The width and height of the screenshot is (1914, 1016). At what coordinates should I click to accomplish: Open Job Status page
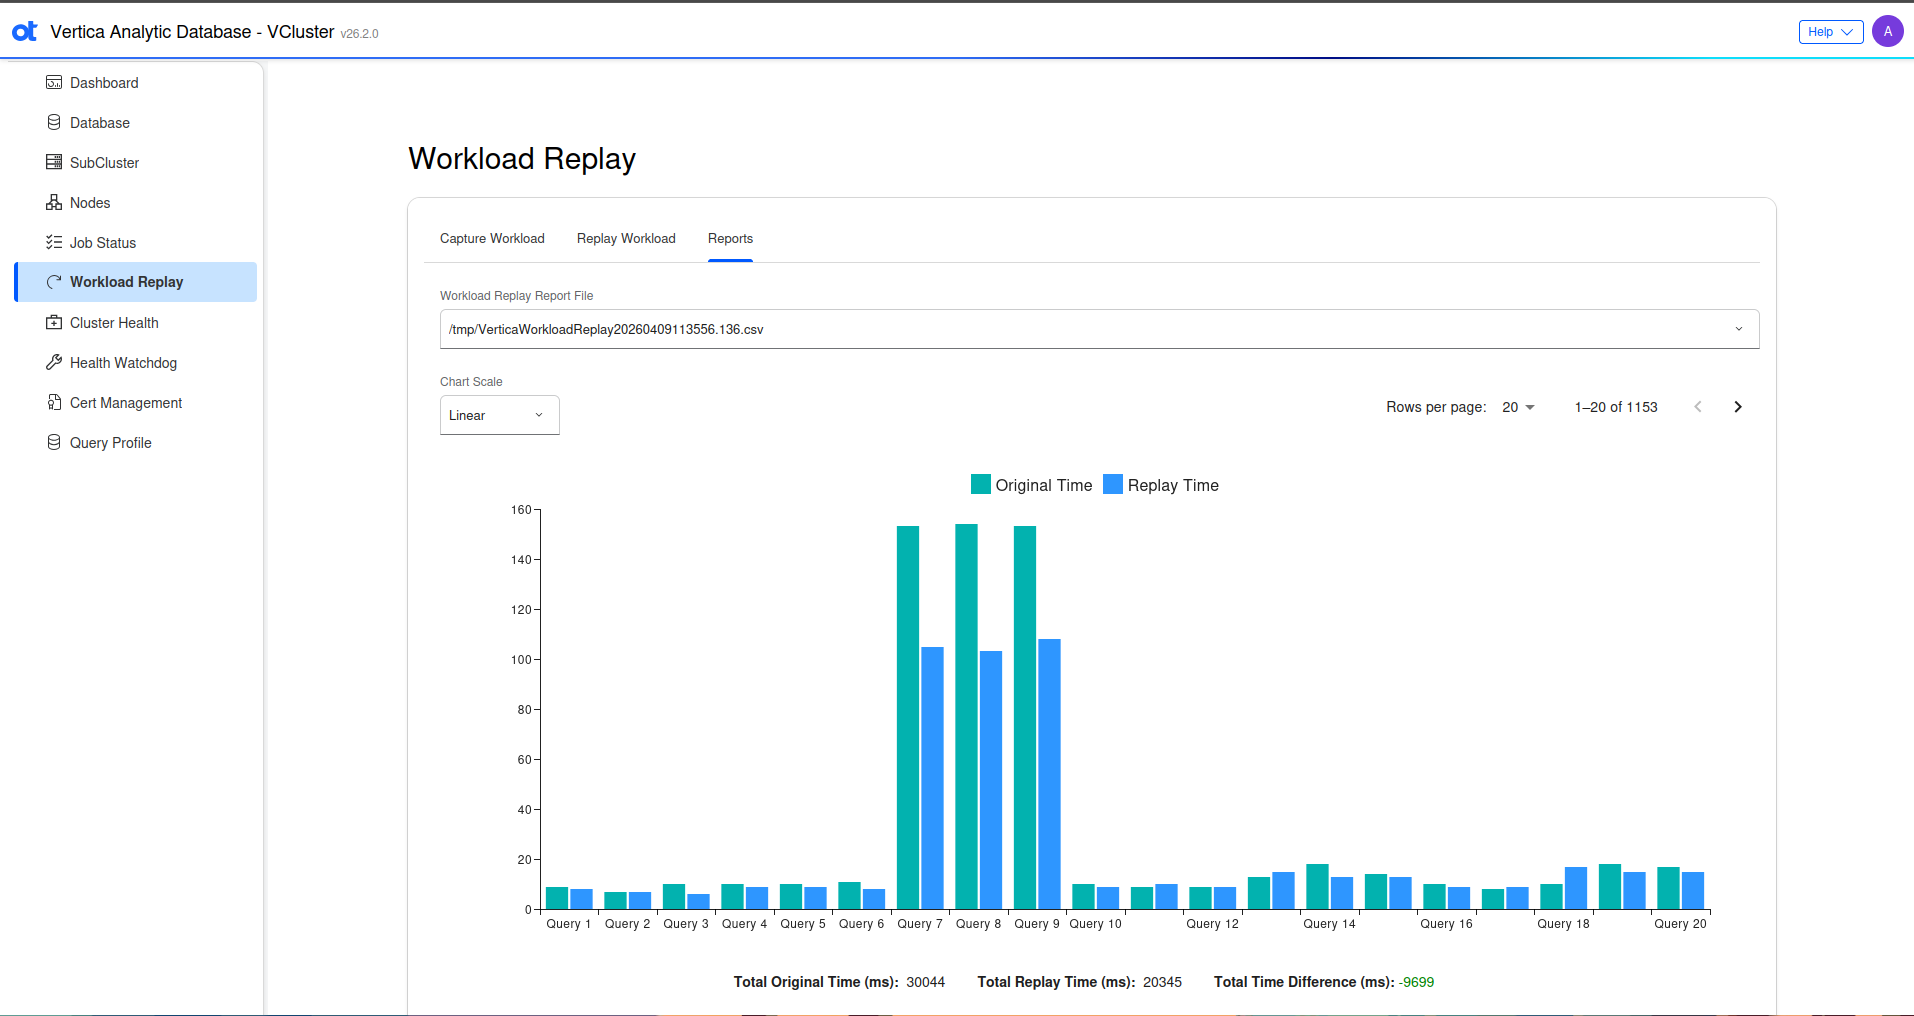click(x=136, y=243)
